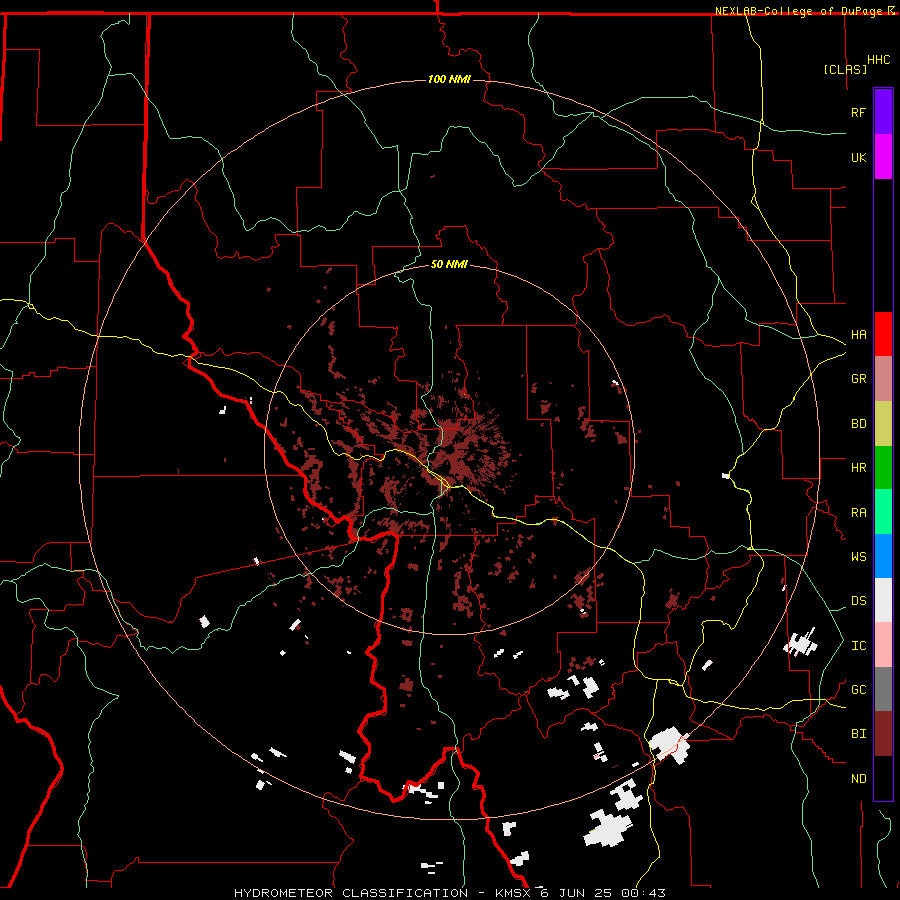Click the HR legend label
This screenshot has width=900, height=900.
(858, 468)
